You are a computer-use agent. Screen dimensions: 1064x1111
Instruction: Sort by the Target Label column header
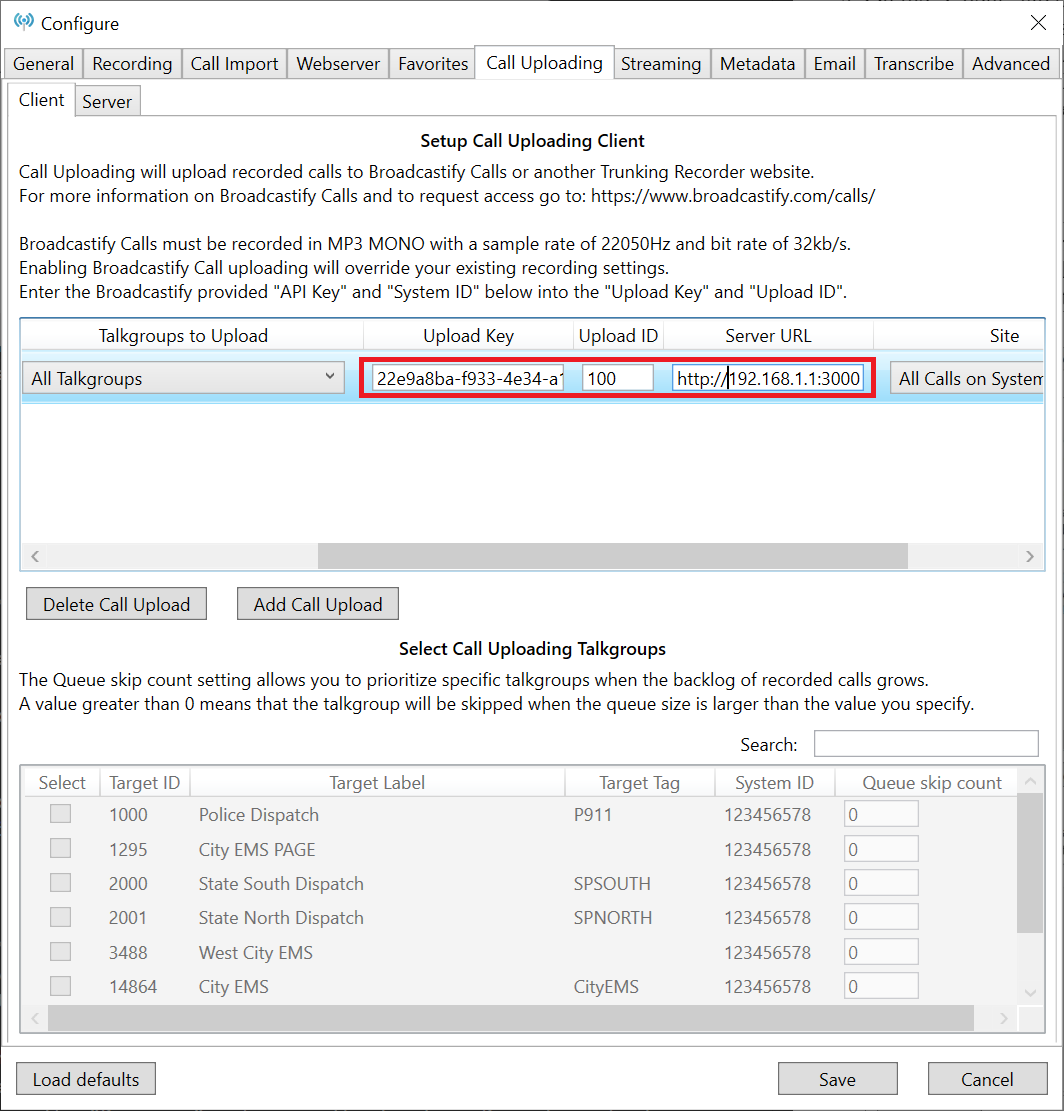click(377, 782)
